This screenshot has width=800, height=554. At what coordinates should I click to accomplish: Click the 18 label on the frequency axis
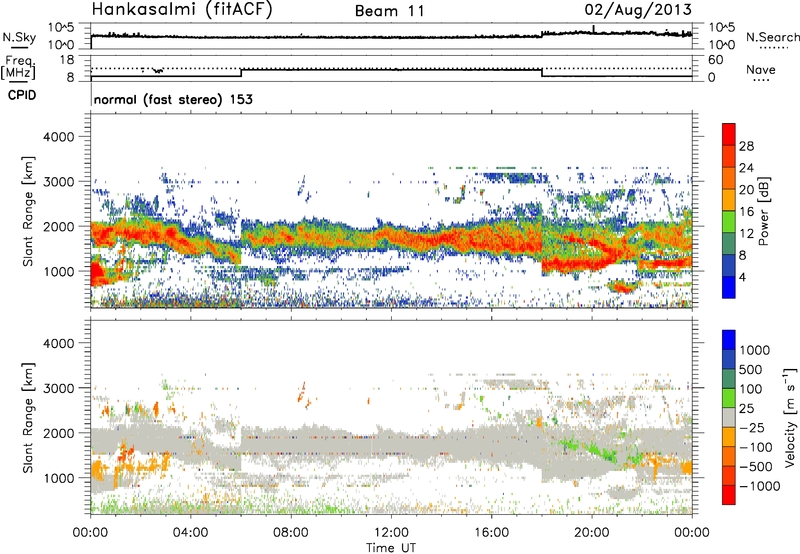coord(67,60)
